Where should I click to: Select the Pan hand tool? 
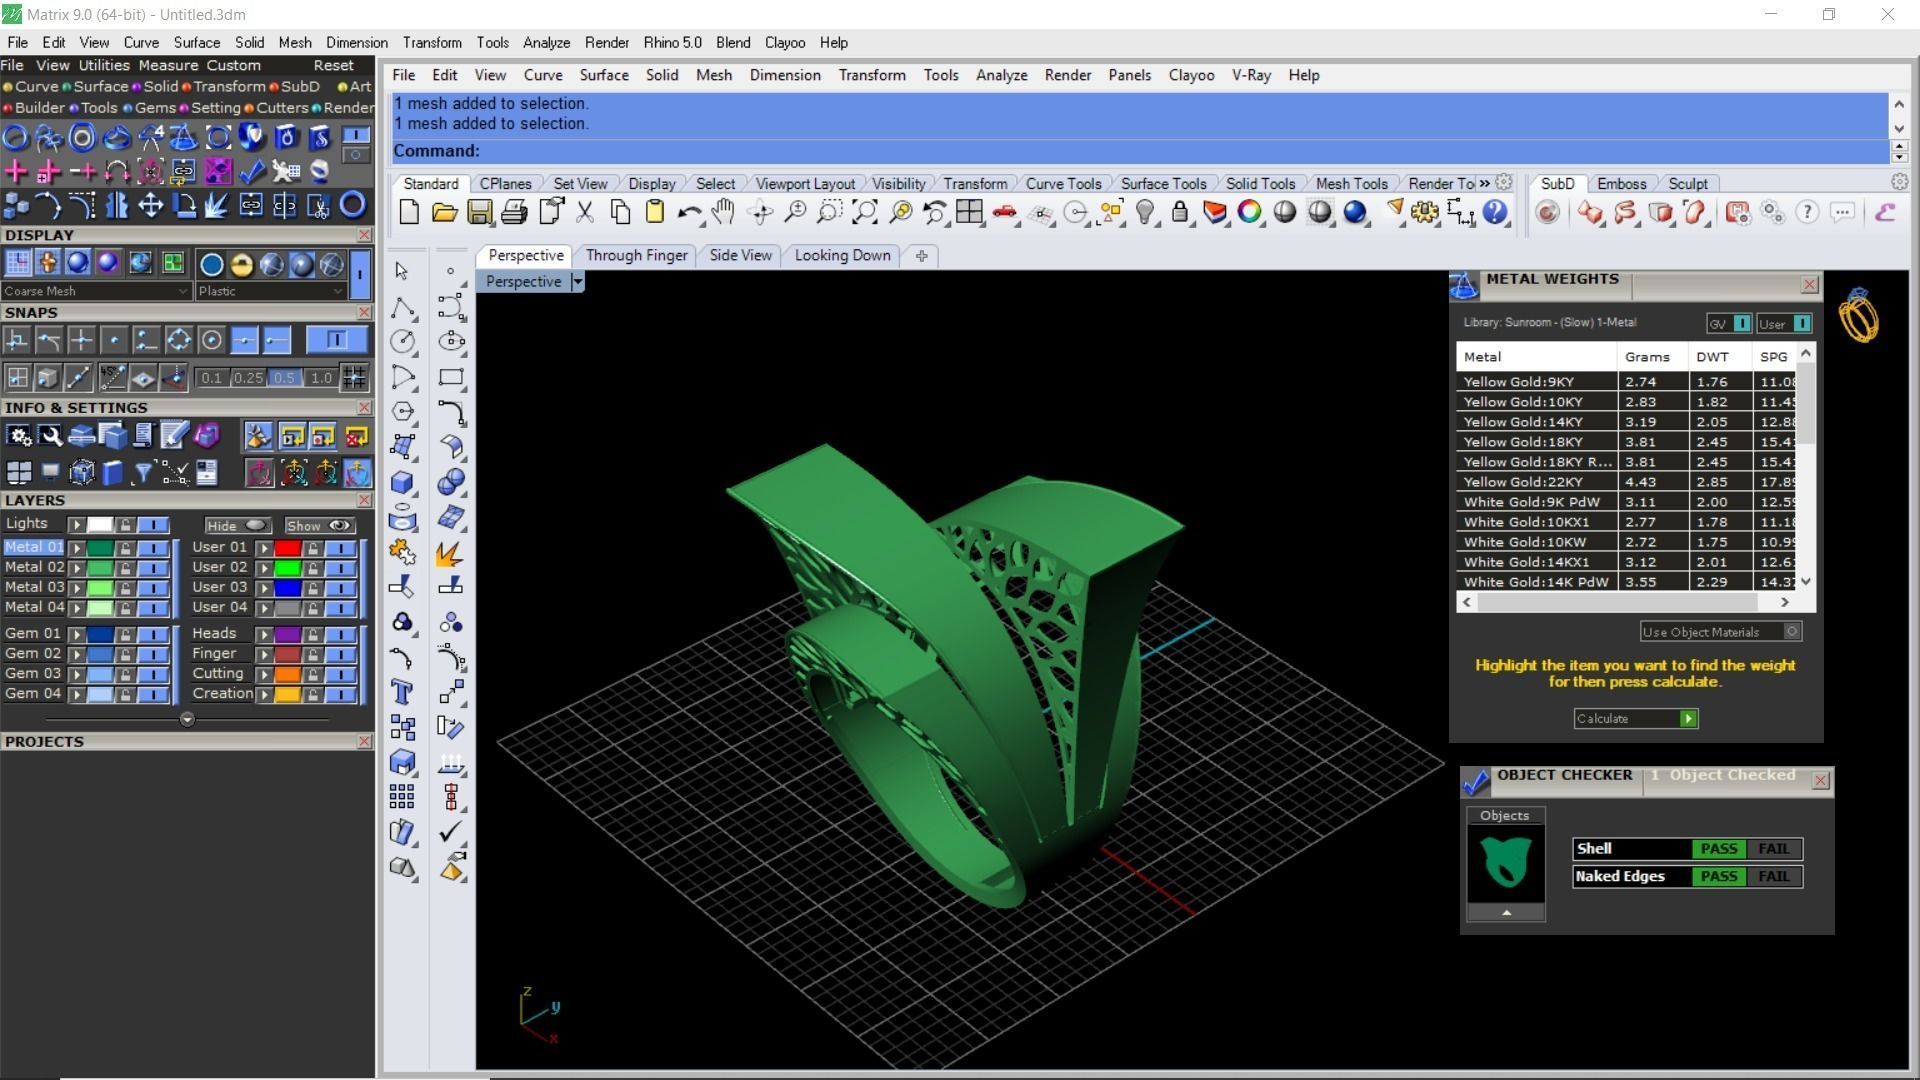click(724, 212)
